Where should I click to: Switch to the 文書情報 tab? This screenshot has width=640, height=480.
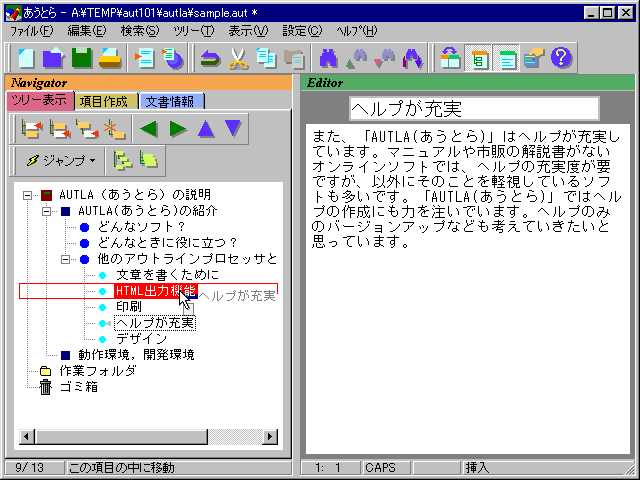(x=170, y=102)
